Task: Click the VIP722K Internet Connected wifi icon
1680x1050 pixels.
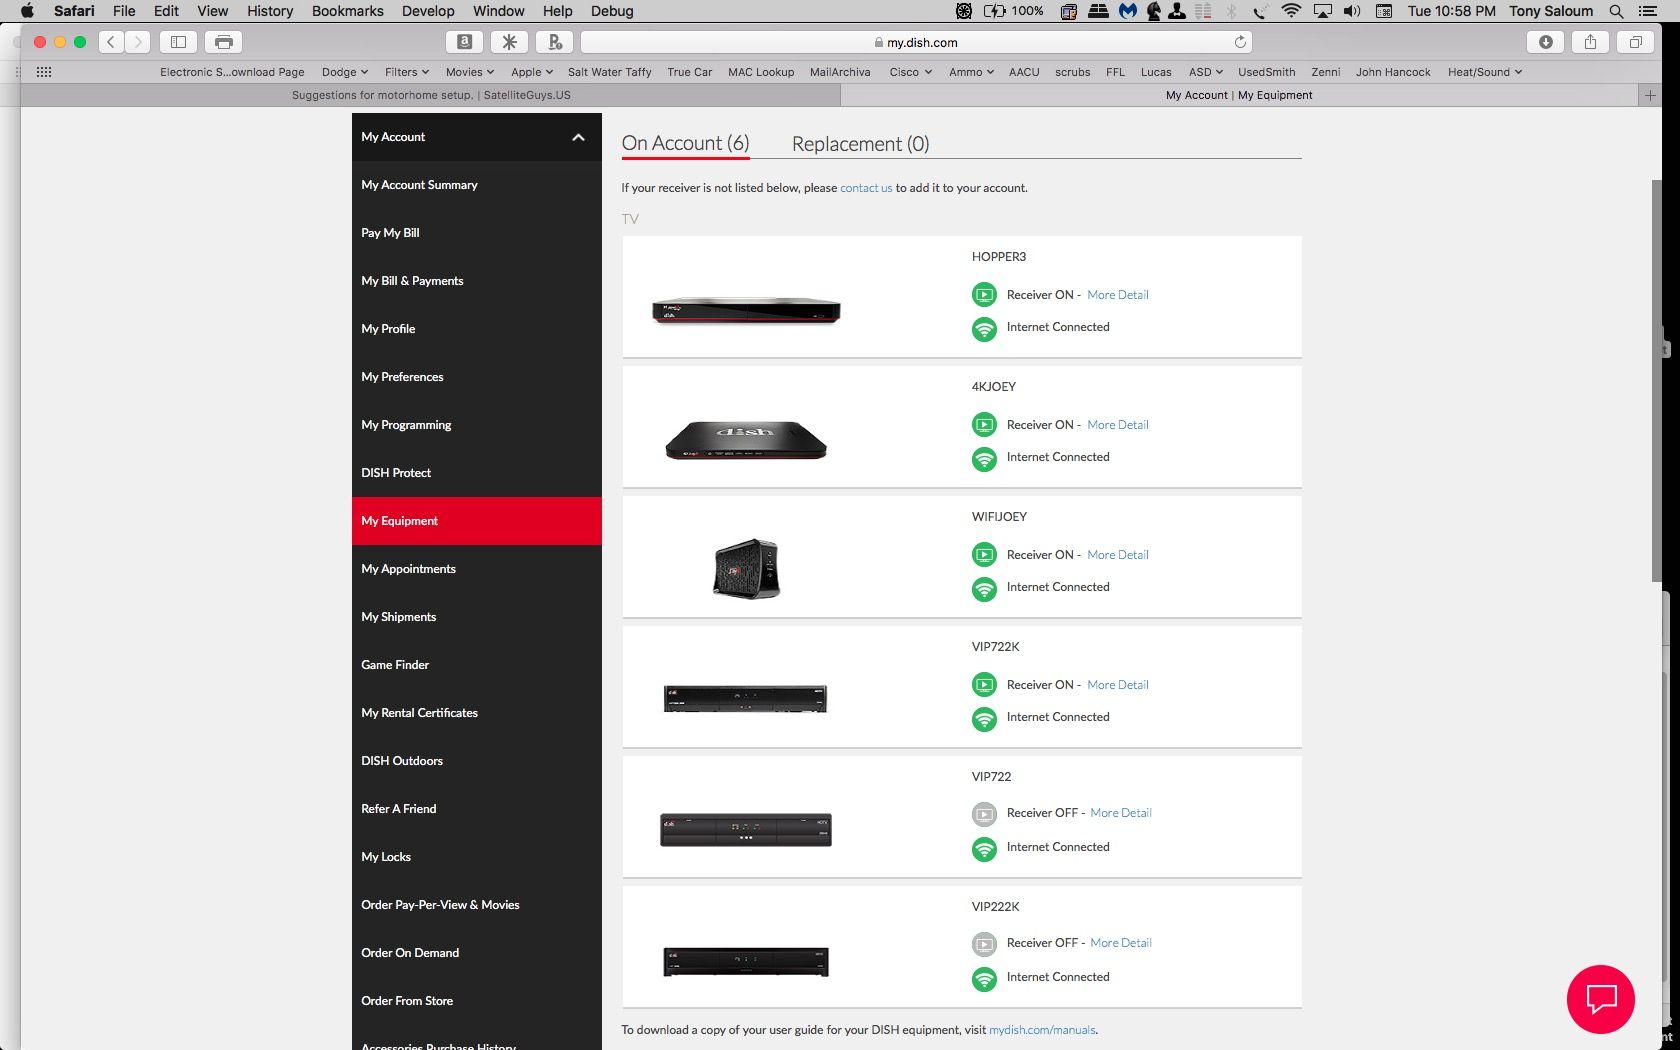Action: point(984,719)
